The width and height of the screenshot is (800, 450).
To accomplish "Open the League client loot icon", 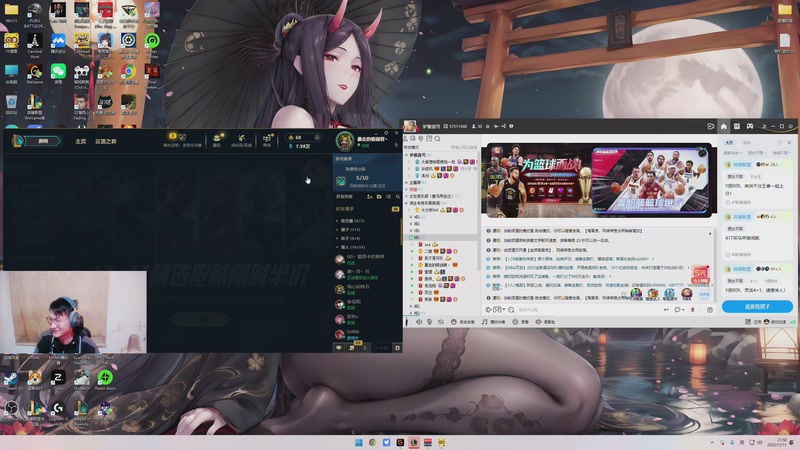I will tap(217, 139).
